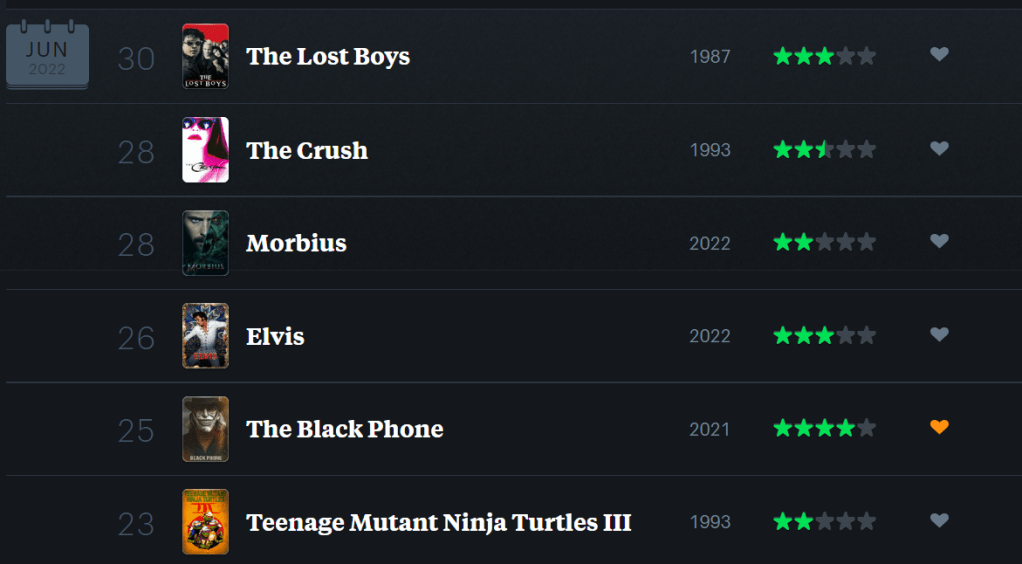Open The Crush poster thumbnail
This screenshot has height=564, width=1022.
point(205,150)
